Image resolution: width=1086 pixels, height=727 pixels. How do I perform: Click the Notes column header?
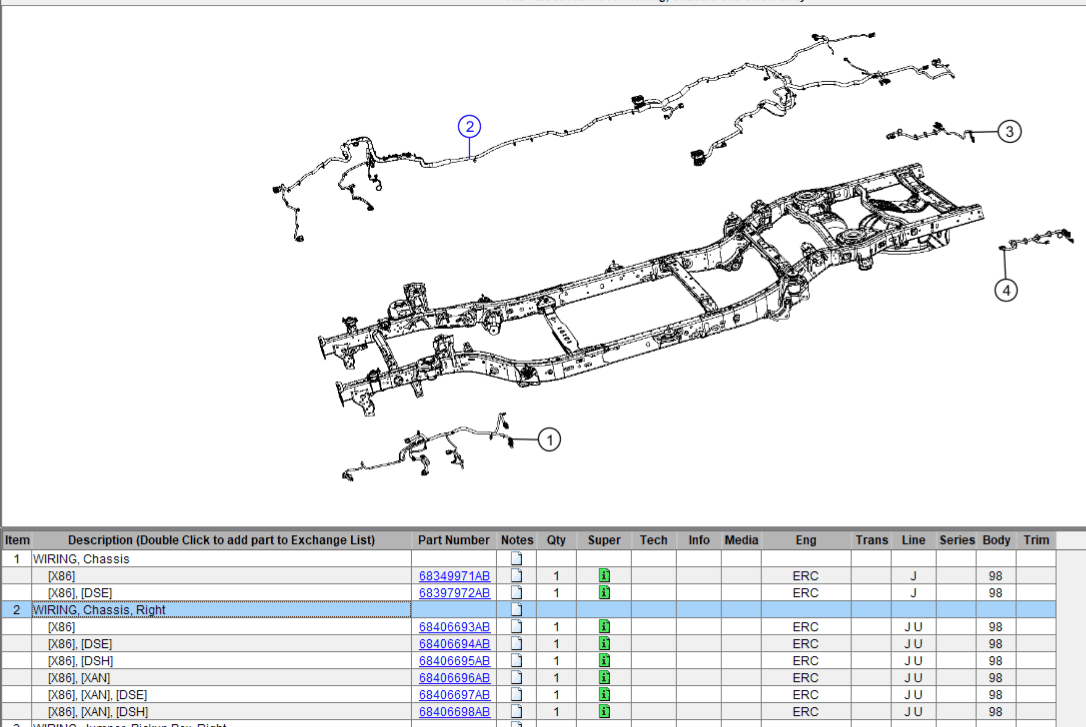click(x=517, y=540)
